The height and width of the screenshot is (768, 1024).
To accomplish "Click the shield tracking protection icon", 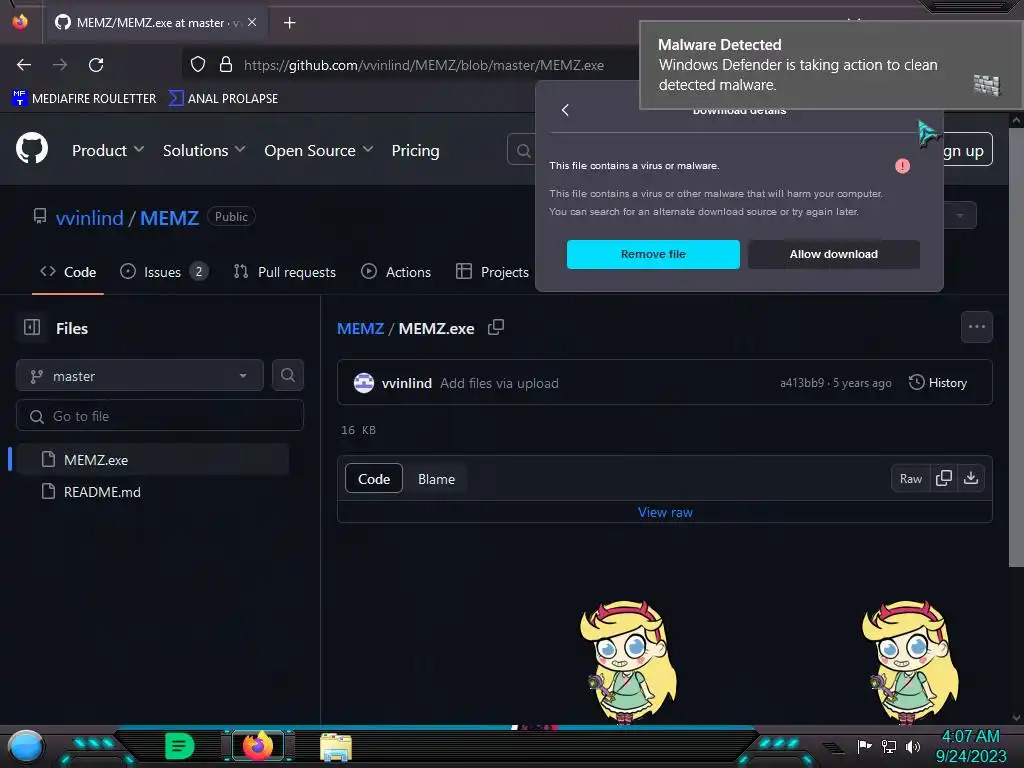I will click(x=198, y=65).
